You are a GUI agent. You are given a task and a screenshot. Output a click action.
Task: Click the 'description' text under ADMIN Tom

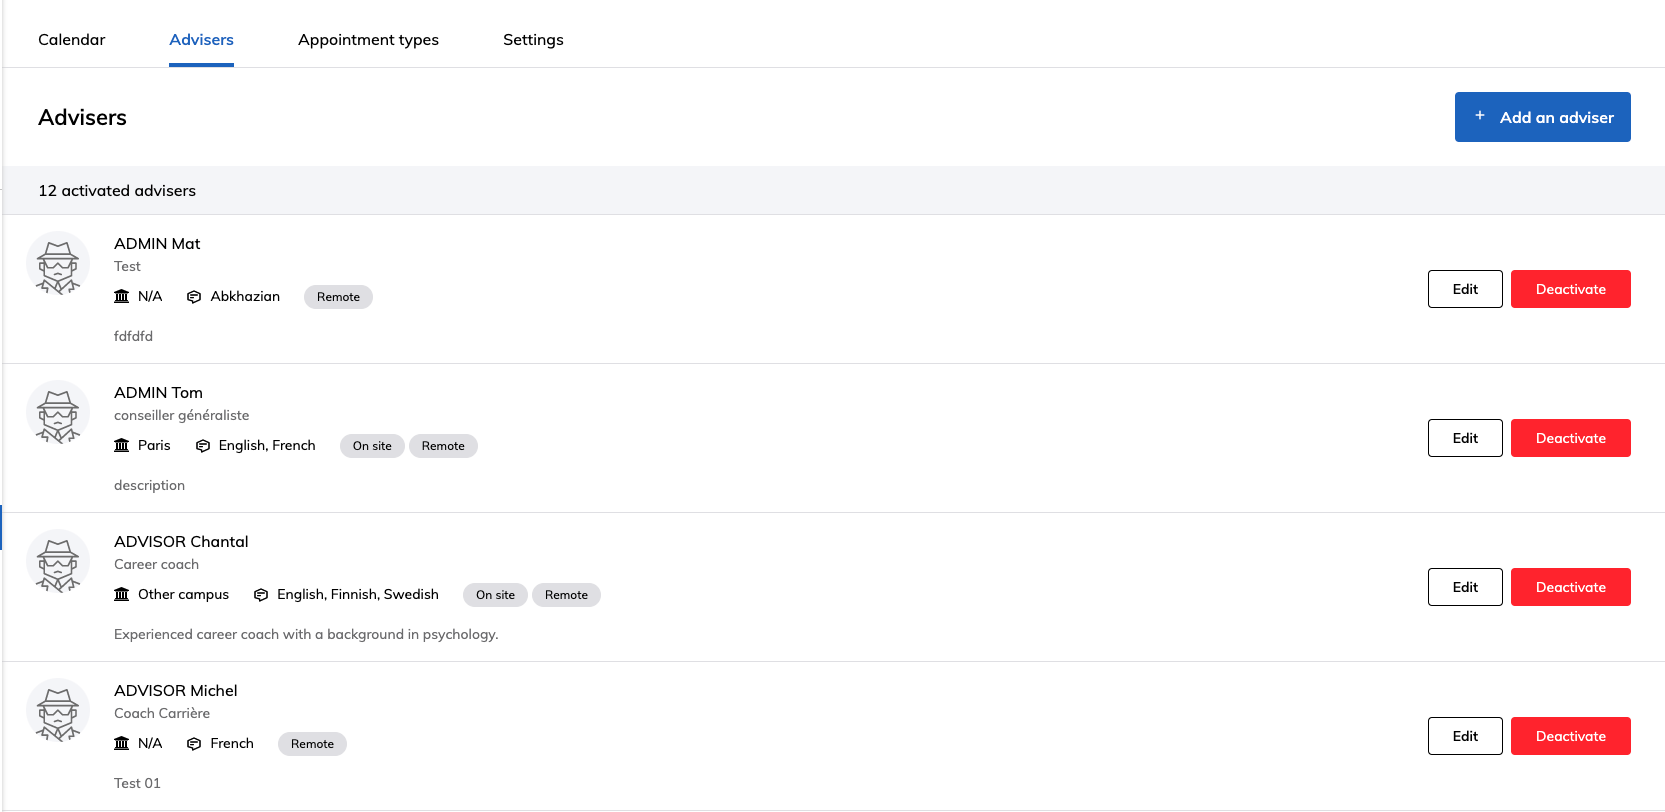149,485
